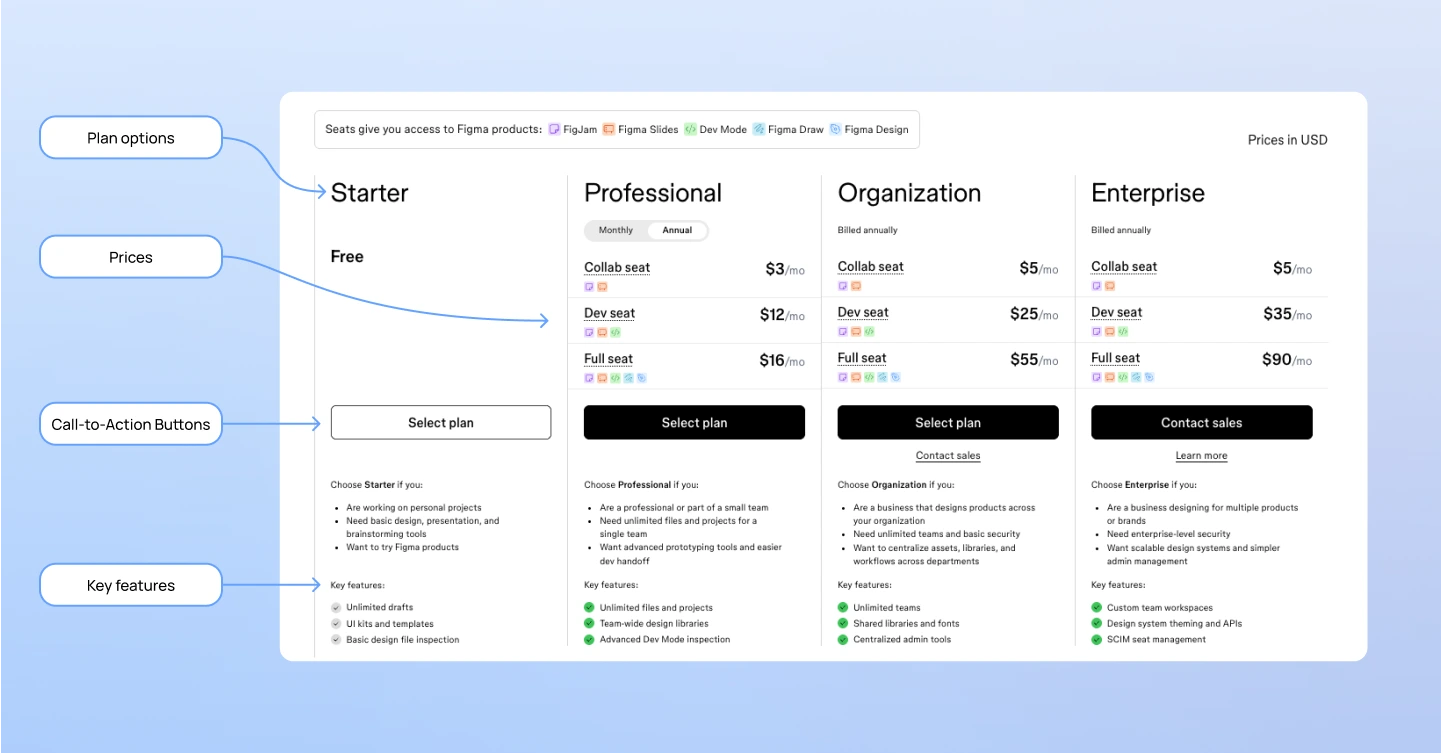
Task: Click green check beside Unlimited teams
Action: 843,607
